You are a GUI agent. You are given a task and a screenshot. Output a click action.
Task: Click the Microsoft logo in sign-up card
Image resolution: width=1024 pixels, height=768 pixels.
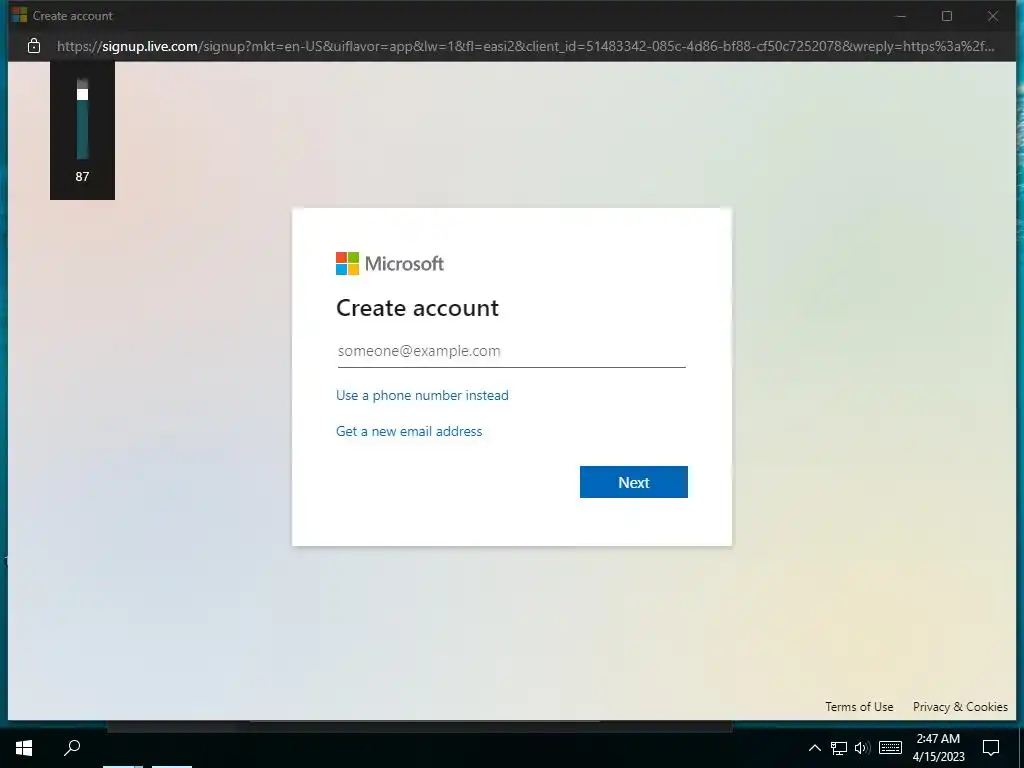coord(390,264)
